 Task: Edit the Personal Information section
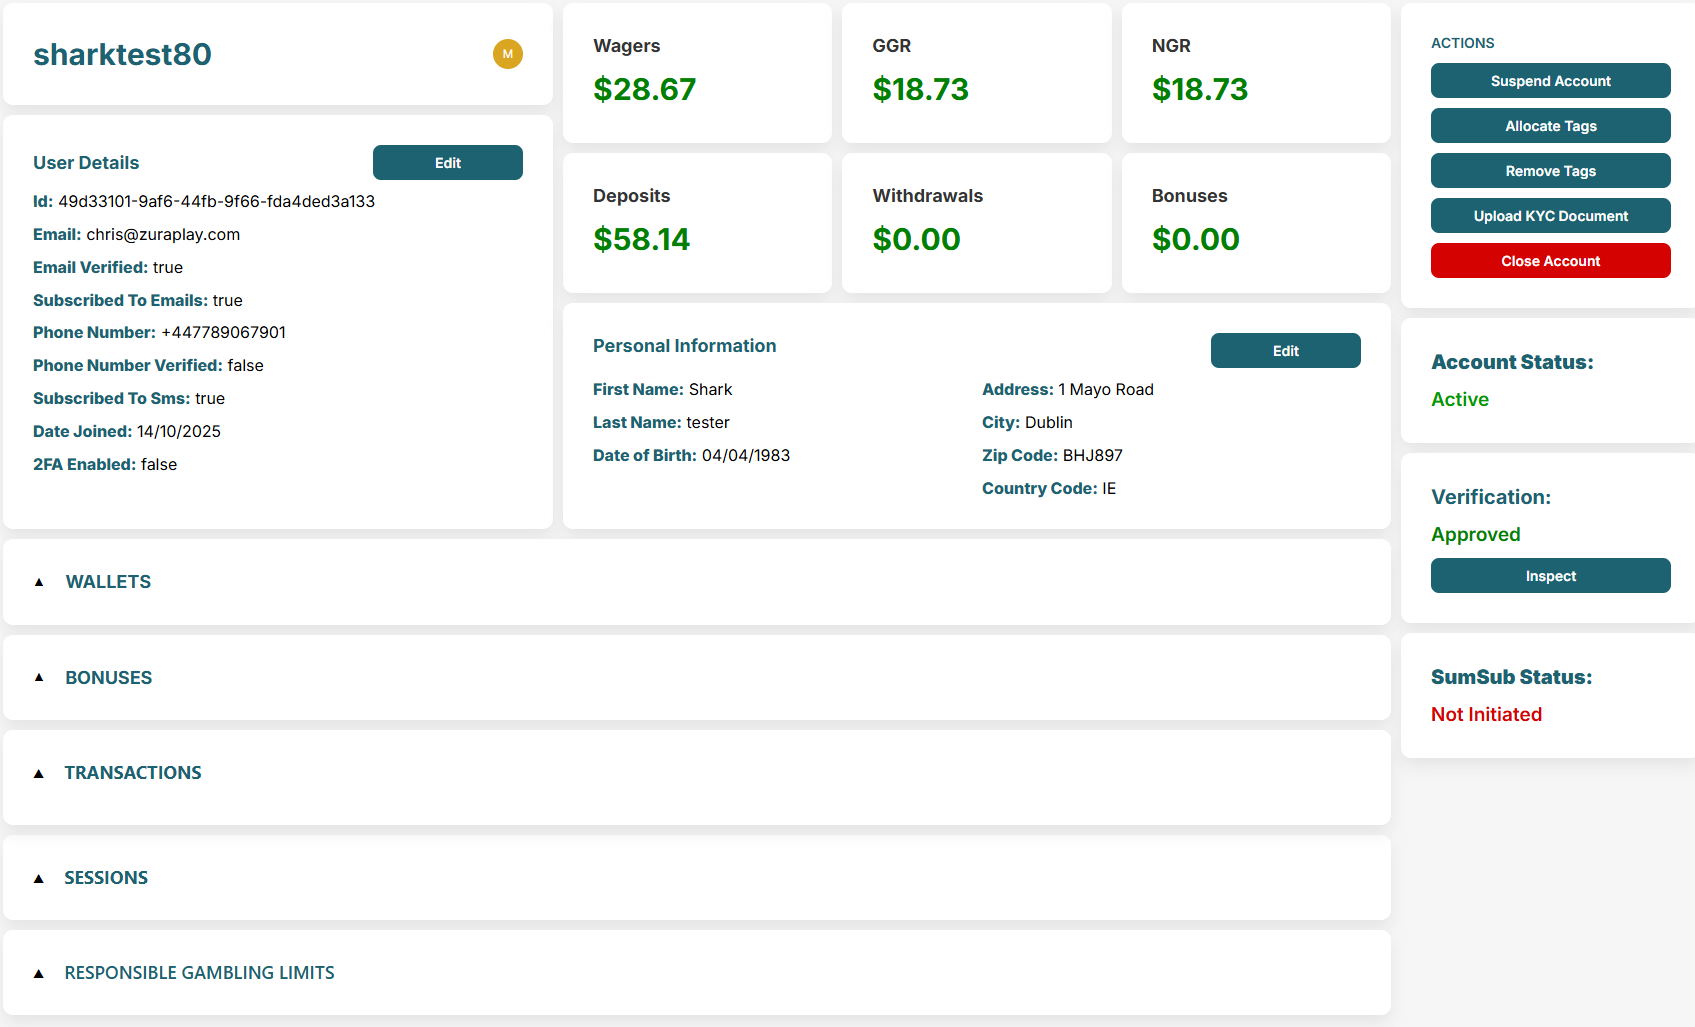[x=1285, y=351]
